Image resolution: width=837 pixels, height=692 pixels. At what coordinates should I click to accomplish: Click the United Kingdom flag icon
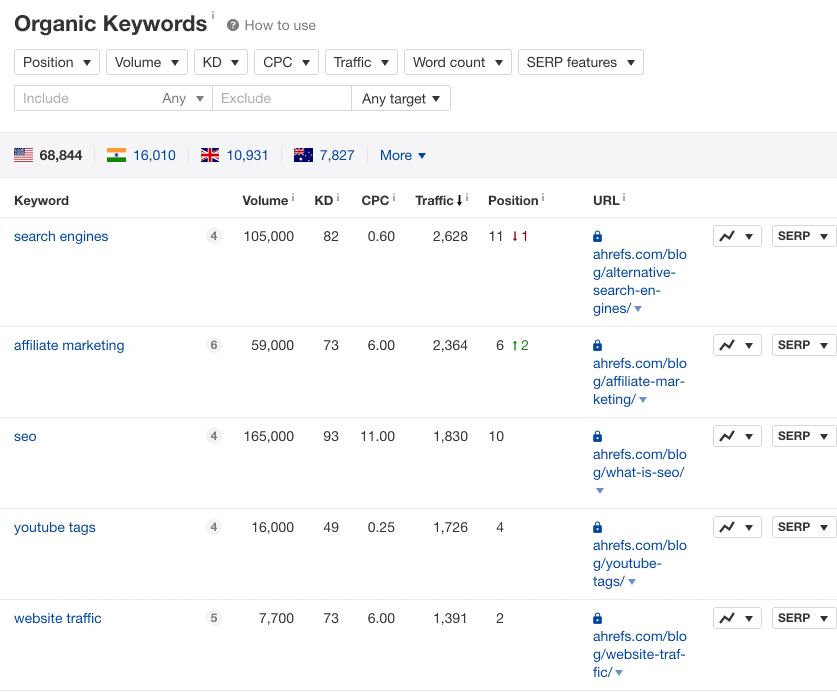(x=210, y=155)
